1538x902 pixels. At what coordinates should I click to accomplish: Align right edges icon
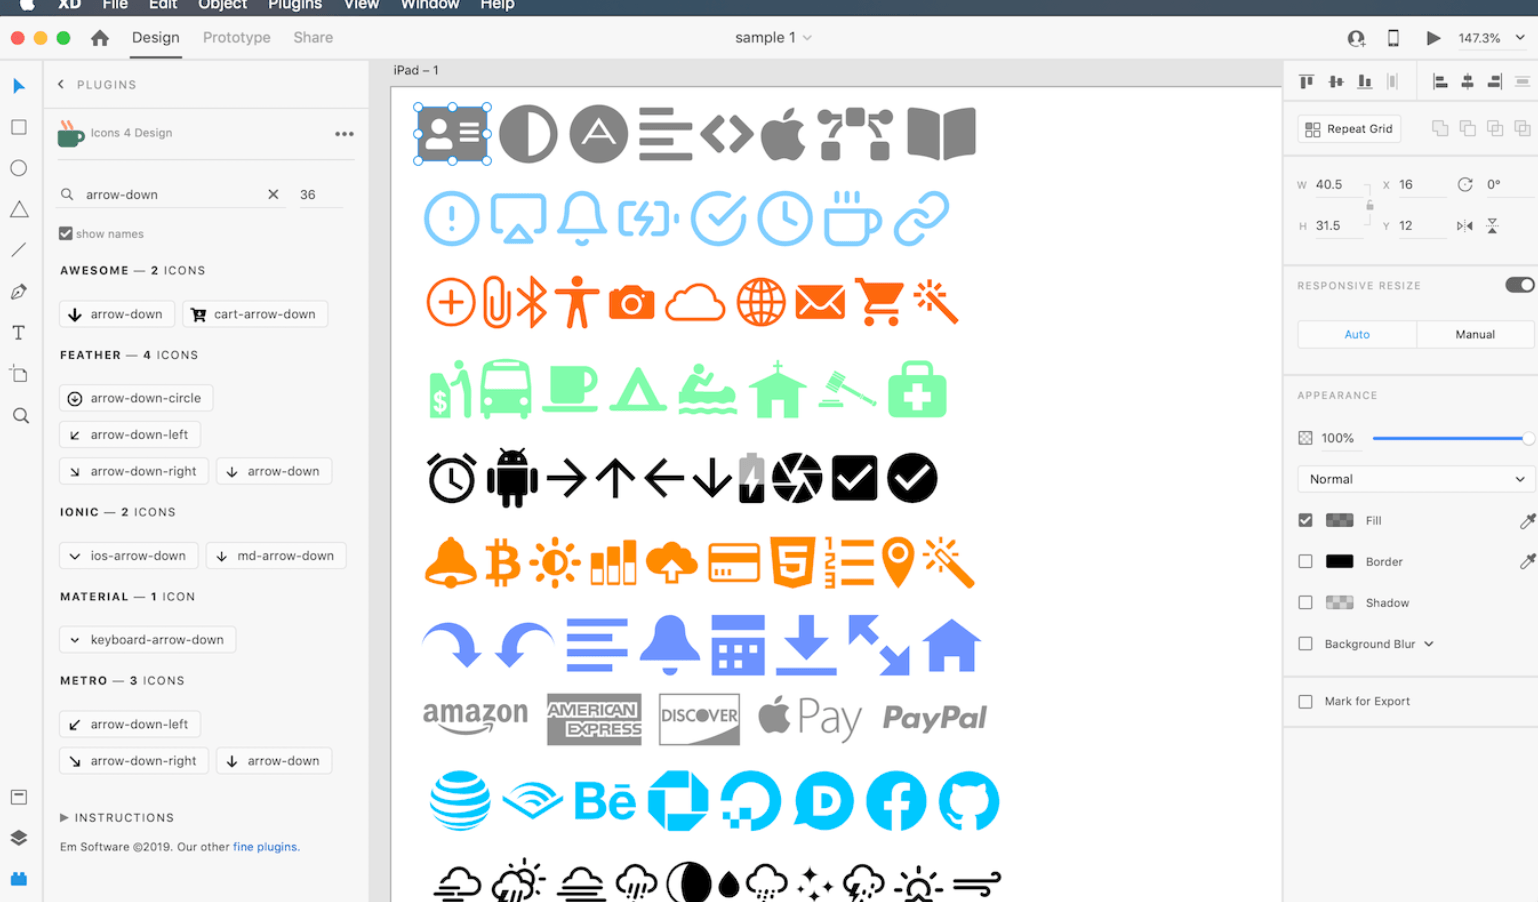1495,82
